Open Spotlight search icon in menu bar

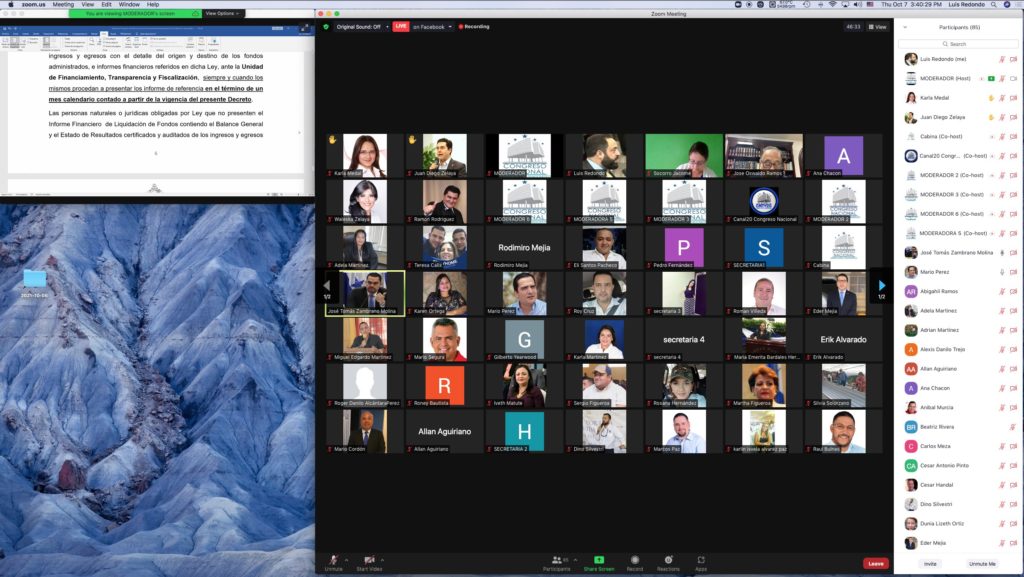pyautogui.click(x=994, y=4)
